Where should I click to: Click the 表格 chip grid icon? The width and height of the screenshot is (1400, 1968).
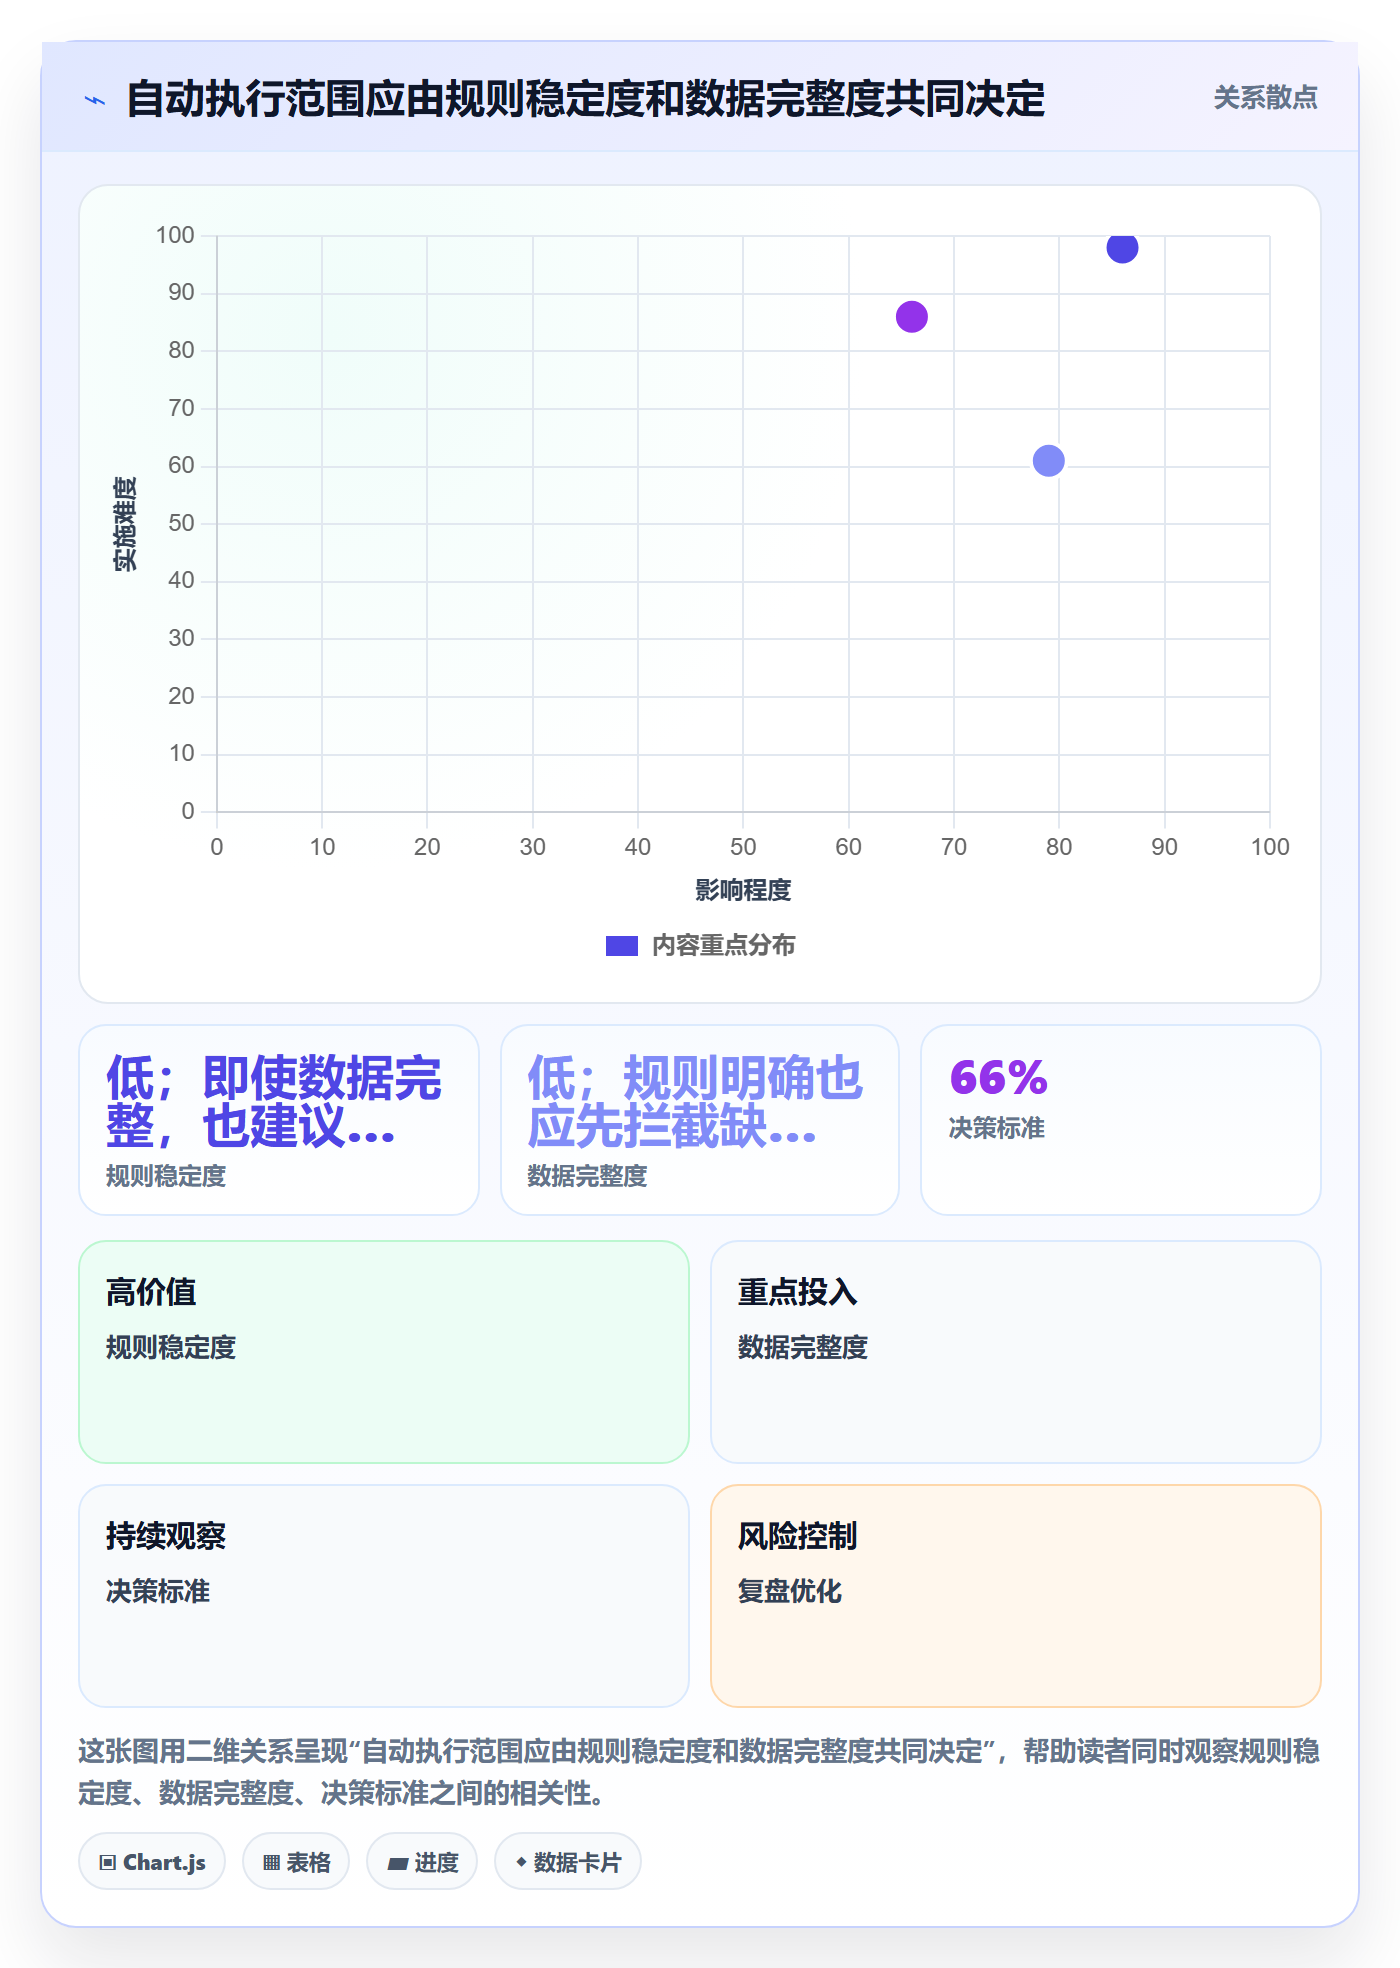coord(271,1863)
